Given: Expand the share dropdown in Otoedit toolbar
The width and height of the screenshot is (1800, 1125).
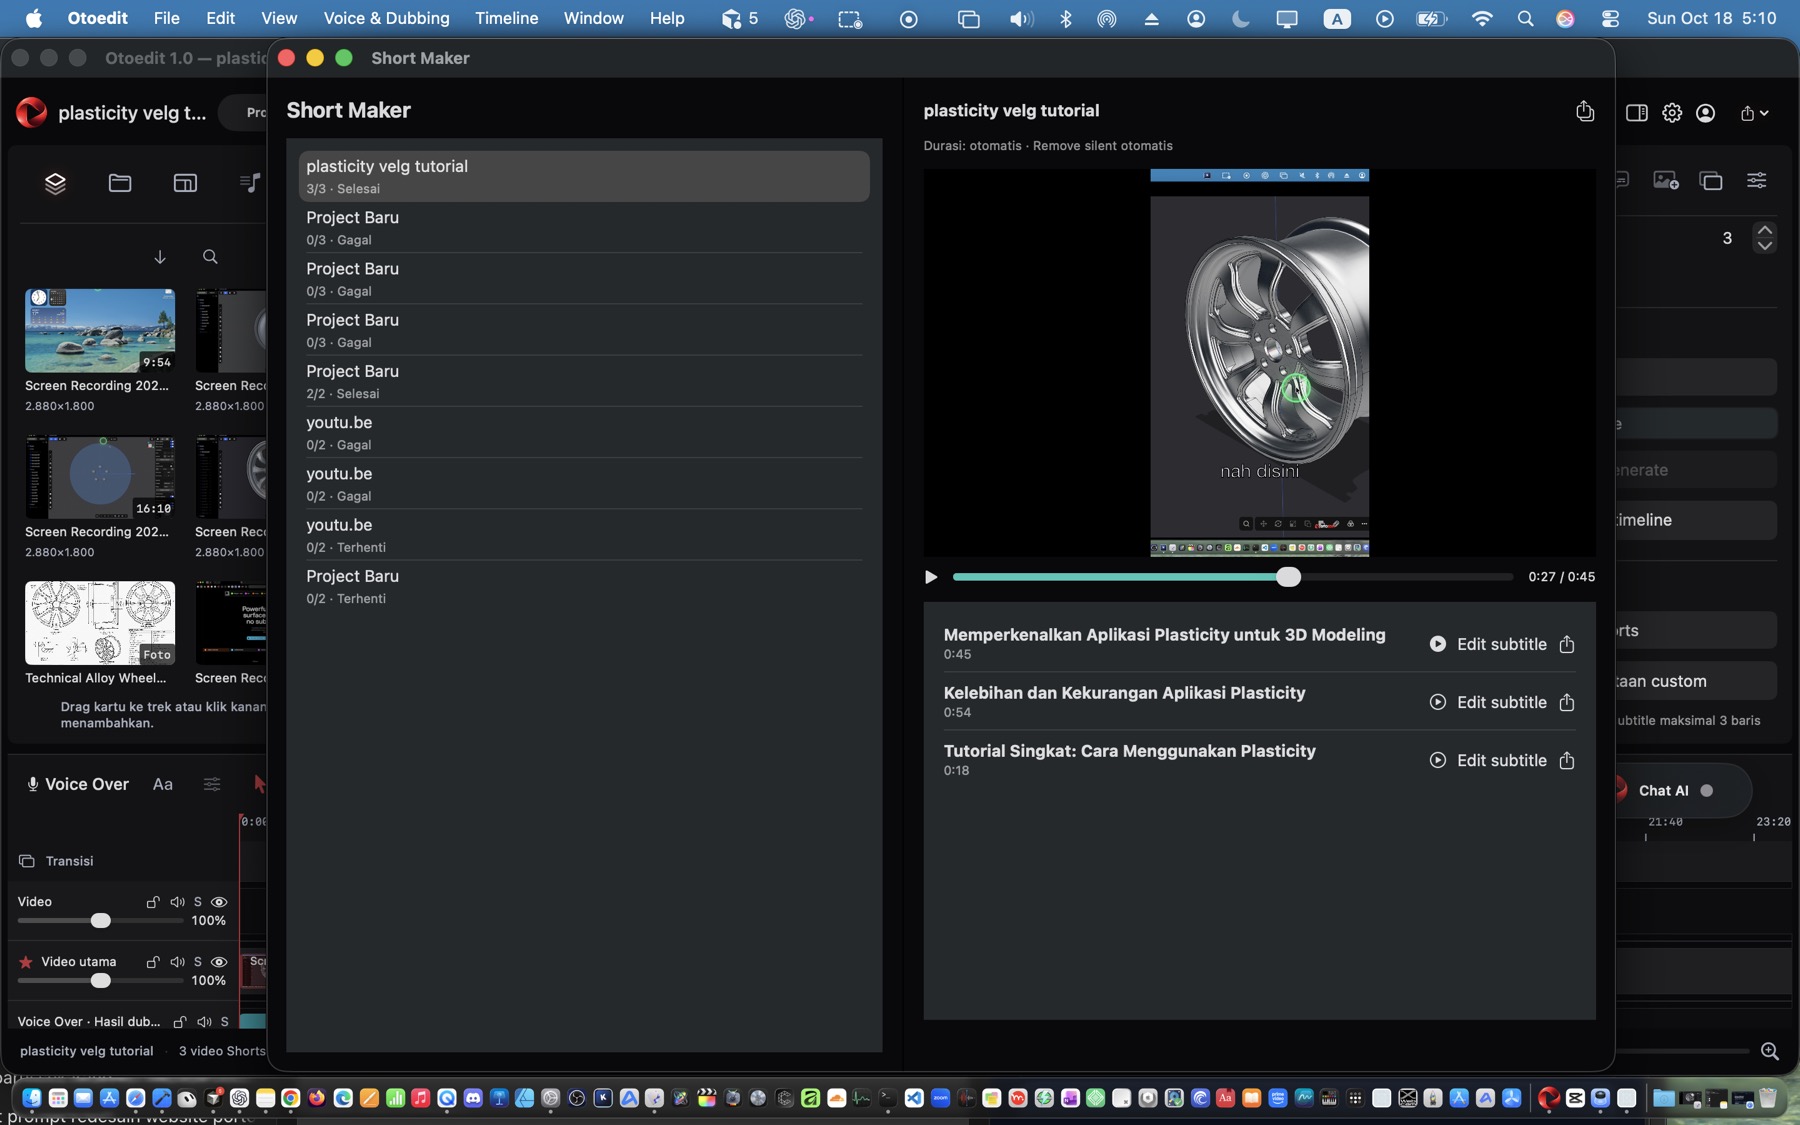Looking at the screenshot, I should coord(1754,113).
